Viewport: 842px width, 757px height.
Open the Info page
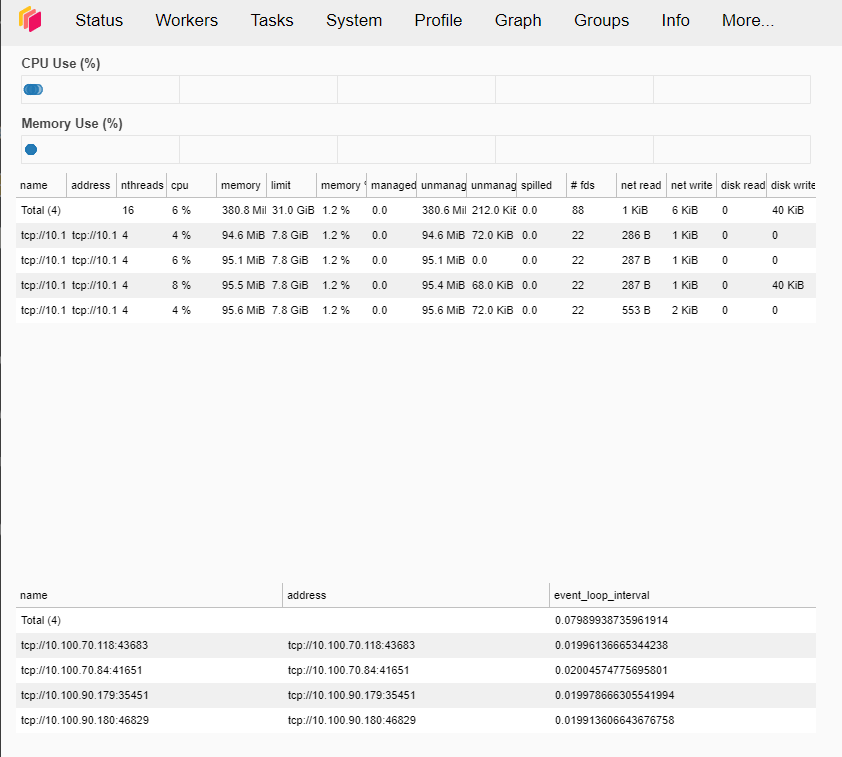point(675,20)
